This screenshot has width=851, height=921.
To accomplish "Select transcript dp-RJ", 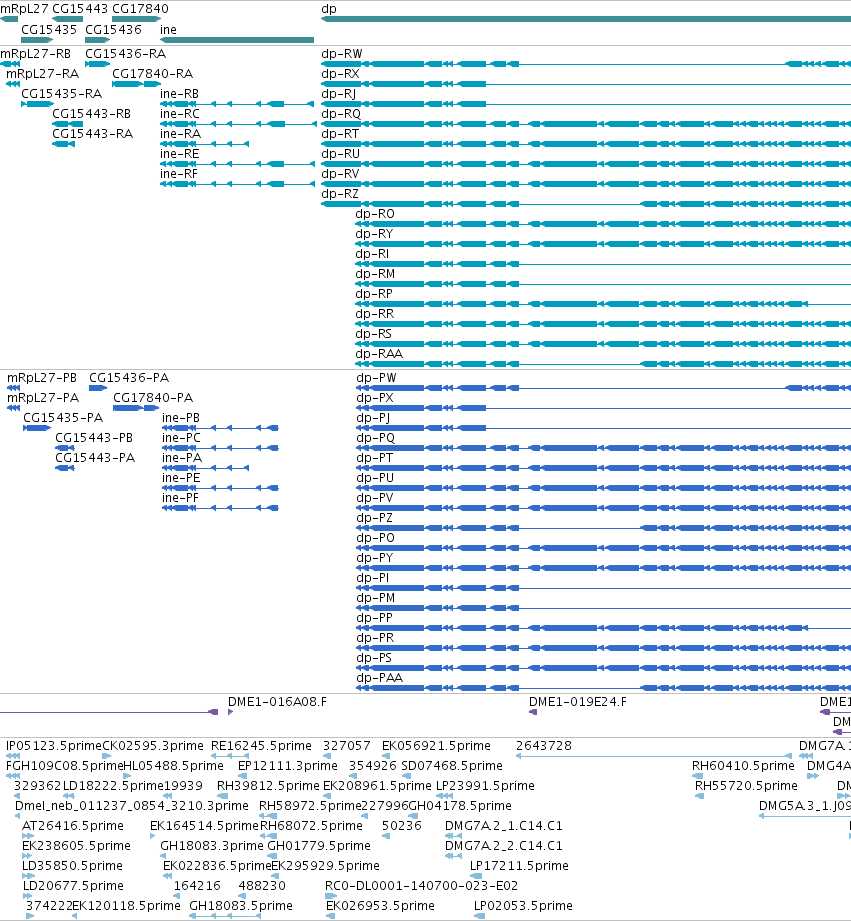I will [x=338, y=94].
